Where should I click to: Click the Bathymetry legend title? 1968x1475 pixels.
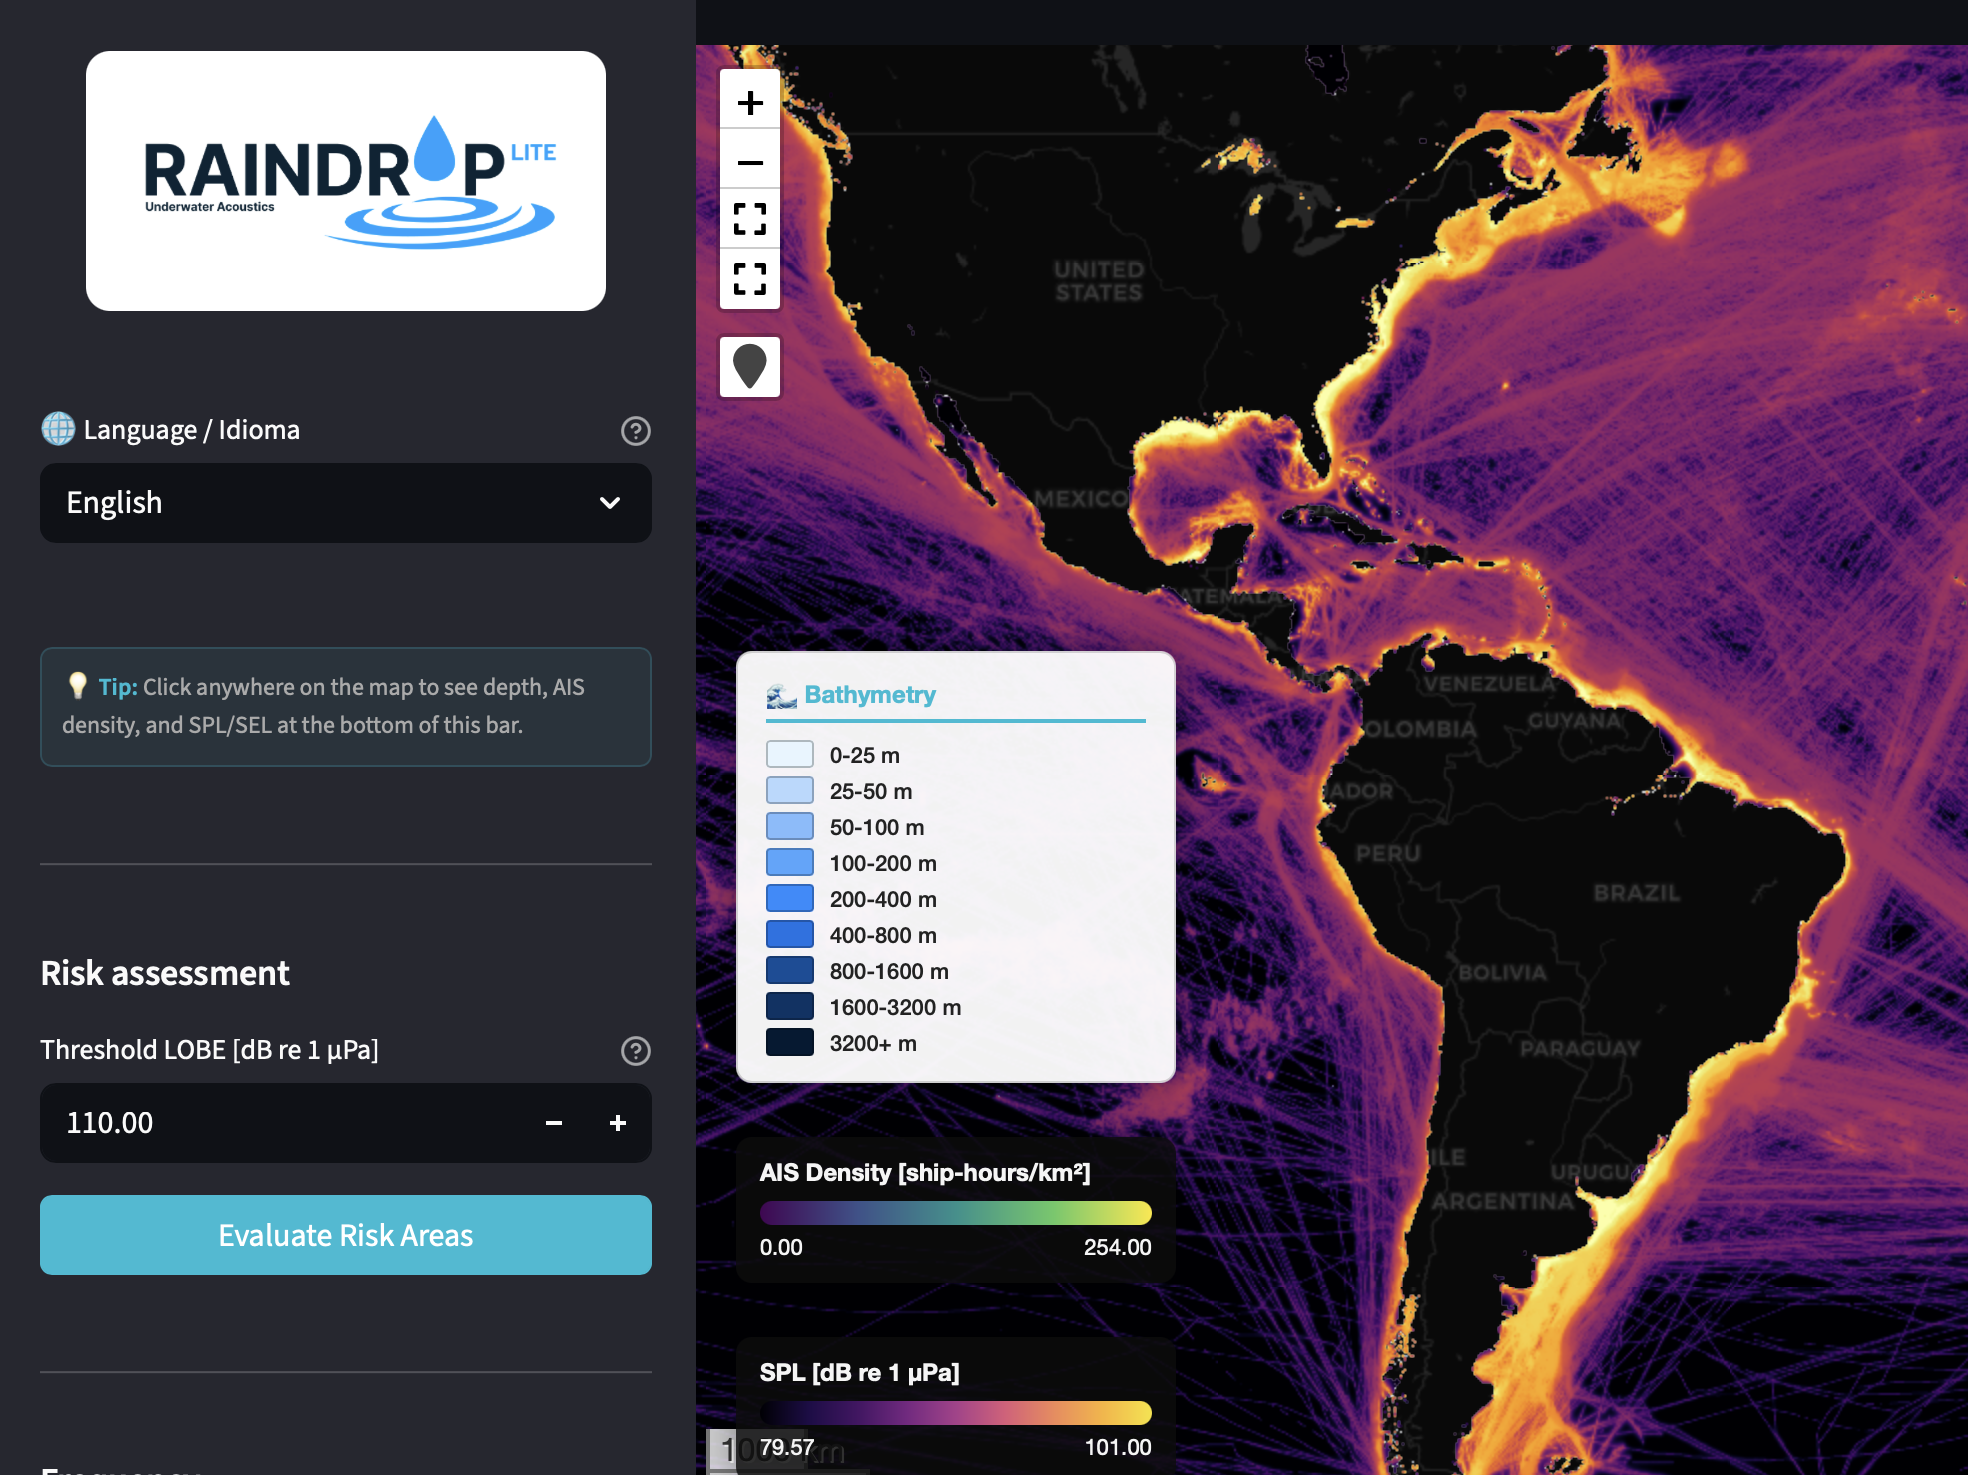click(870, 695)
